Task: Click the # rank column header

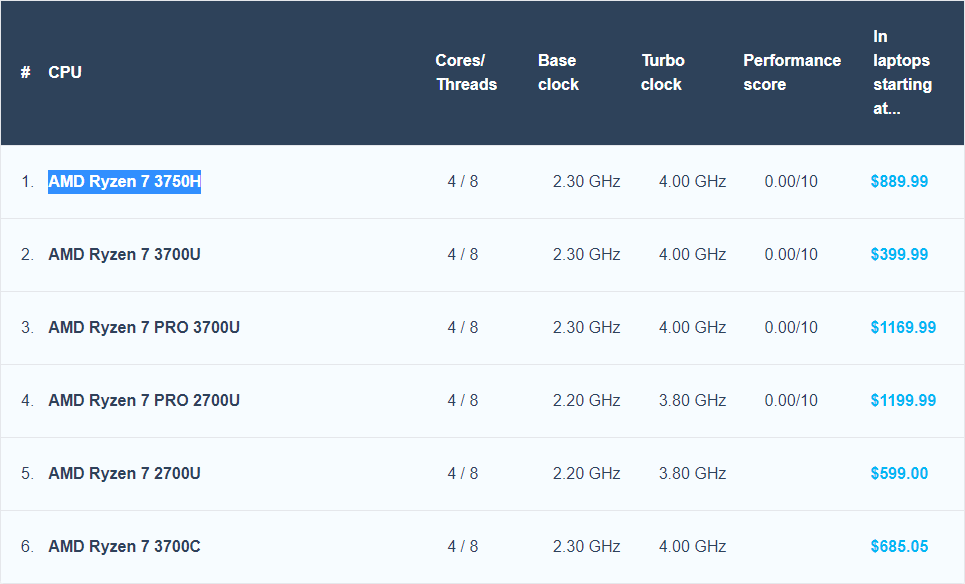Action: click(25, 72)
